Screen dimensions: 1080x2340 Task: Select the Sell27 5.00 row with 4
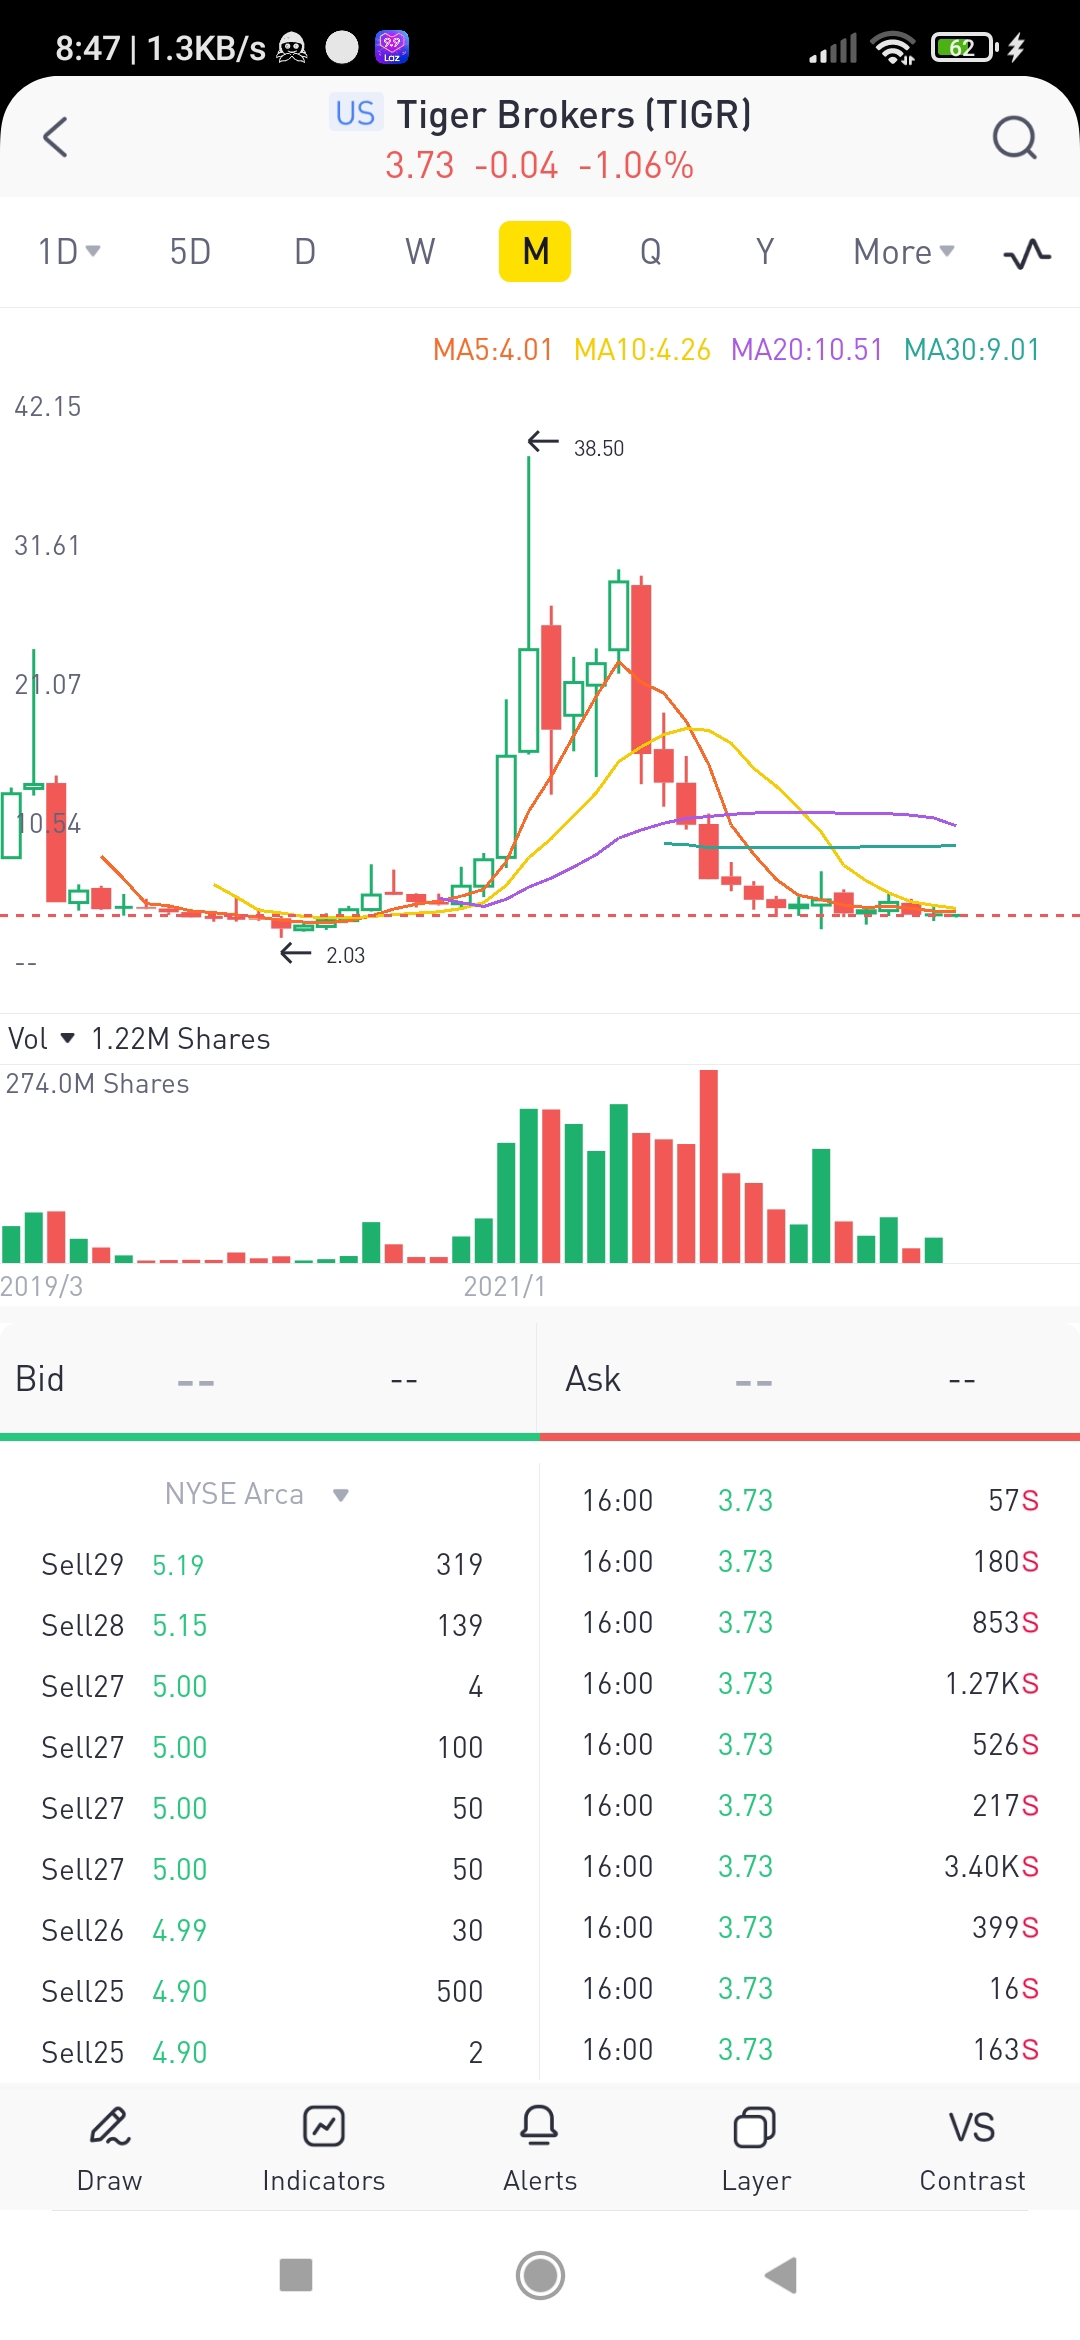(x=262, y=1686)
